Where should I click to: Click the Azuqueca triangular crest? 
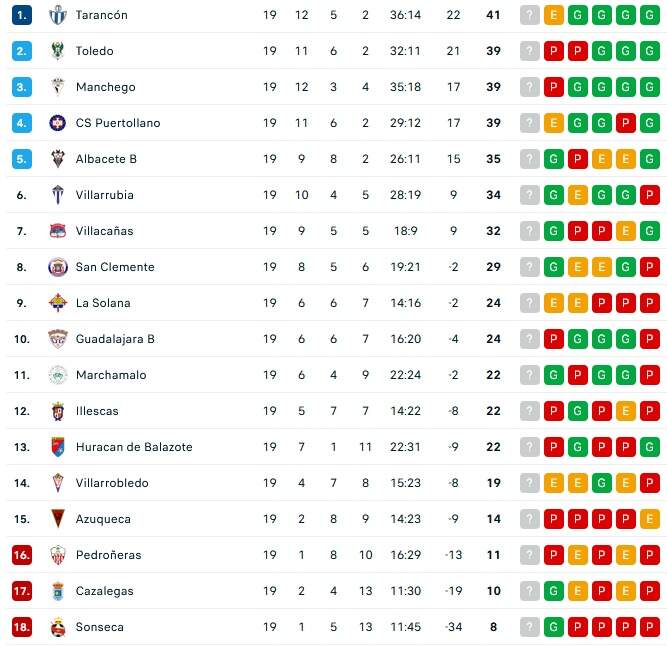coord(58,519)
